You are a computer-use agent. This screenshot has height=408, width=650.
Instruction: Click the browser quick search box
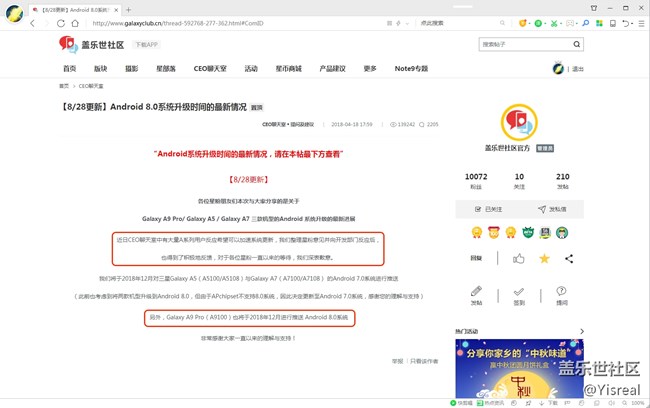click(458, 23)
